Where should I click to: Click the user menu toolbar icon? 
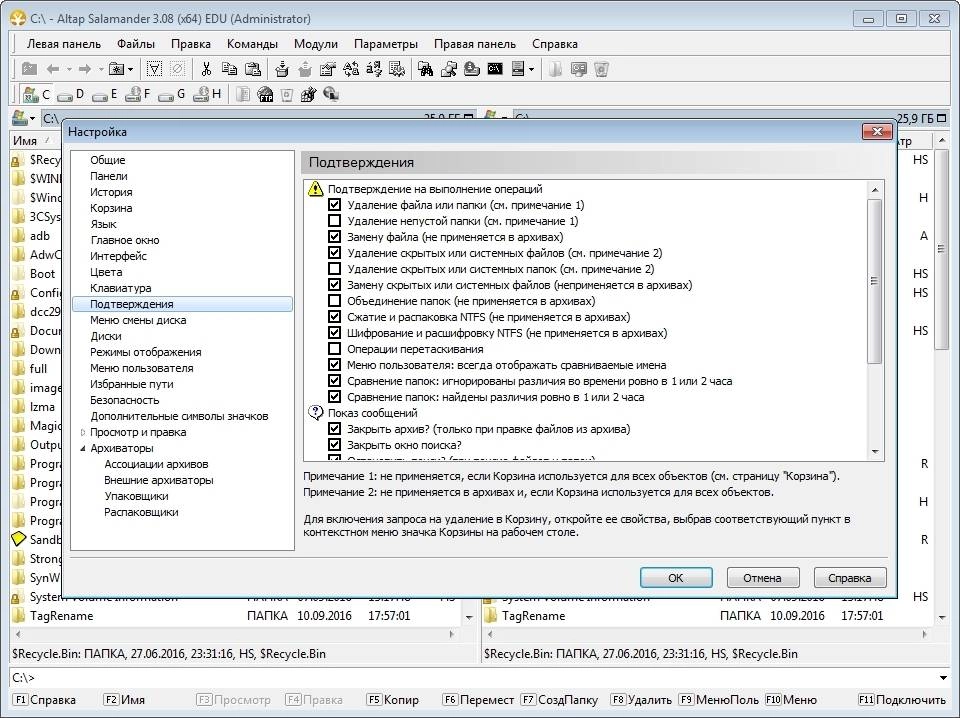click(x=517, y=69)
